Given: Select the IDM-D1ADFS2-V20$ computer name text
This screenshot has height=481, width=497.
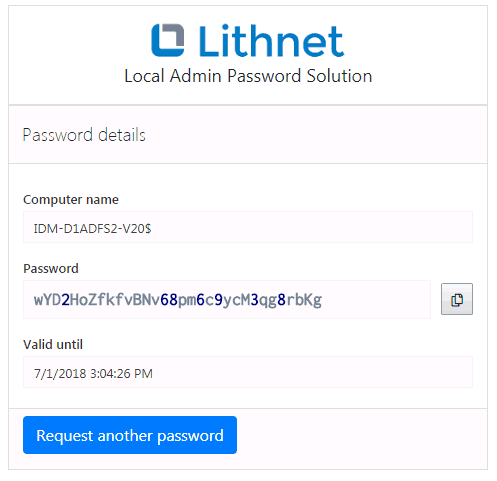Looking at the screenshot, I should [92, 229].
